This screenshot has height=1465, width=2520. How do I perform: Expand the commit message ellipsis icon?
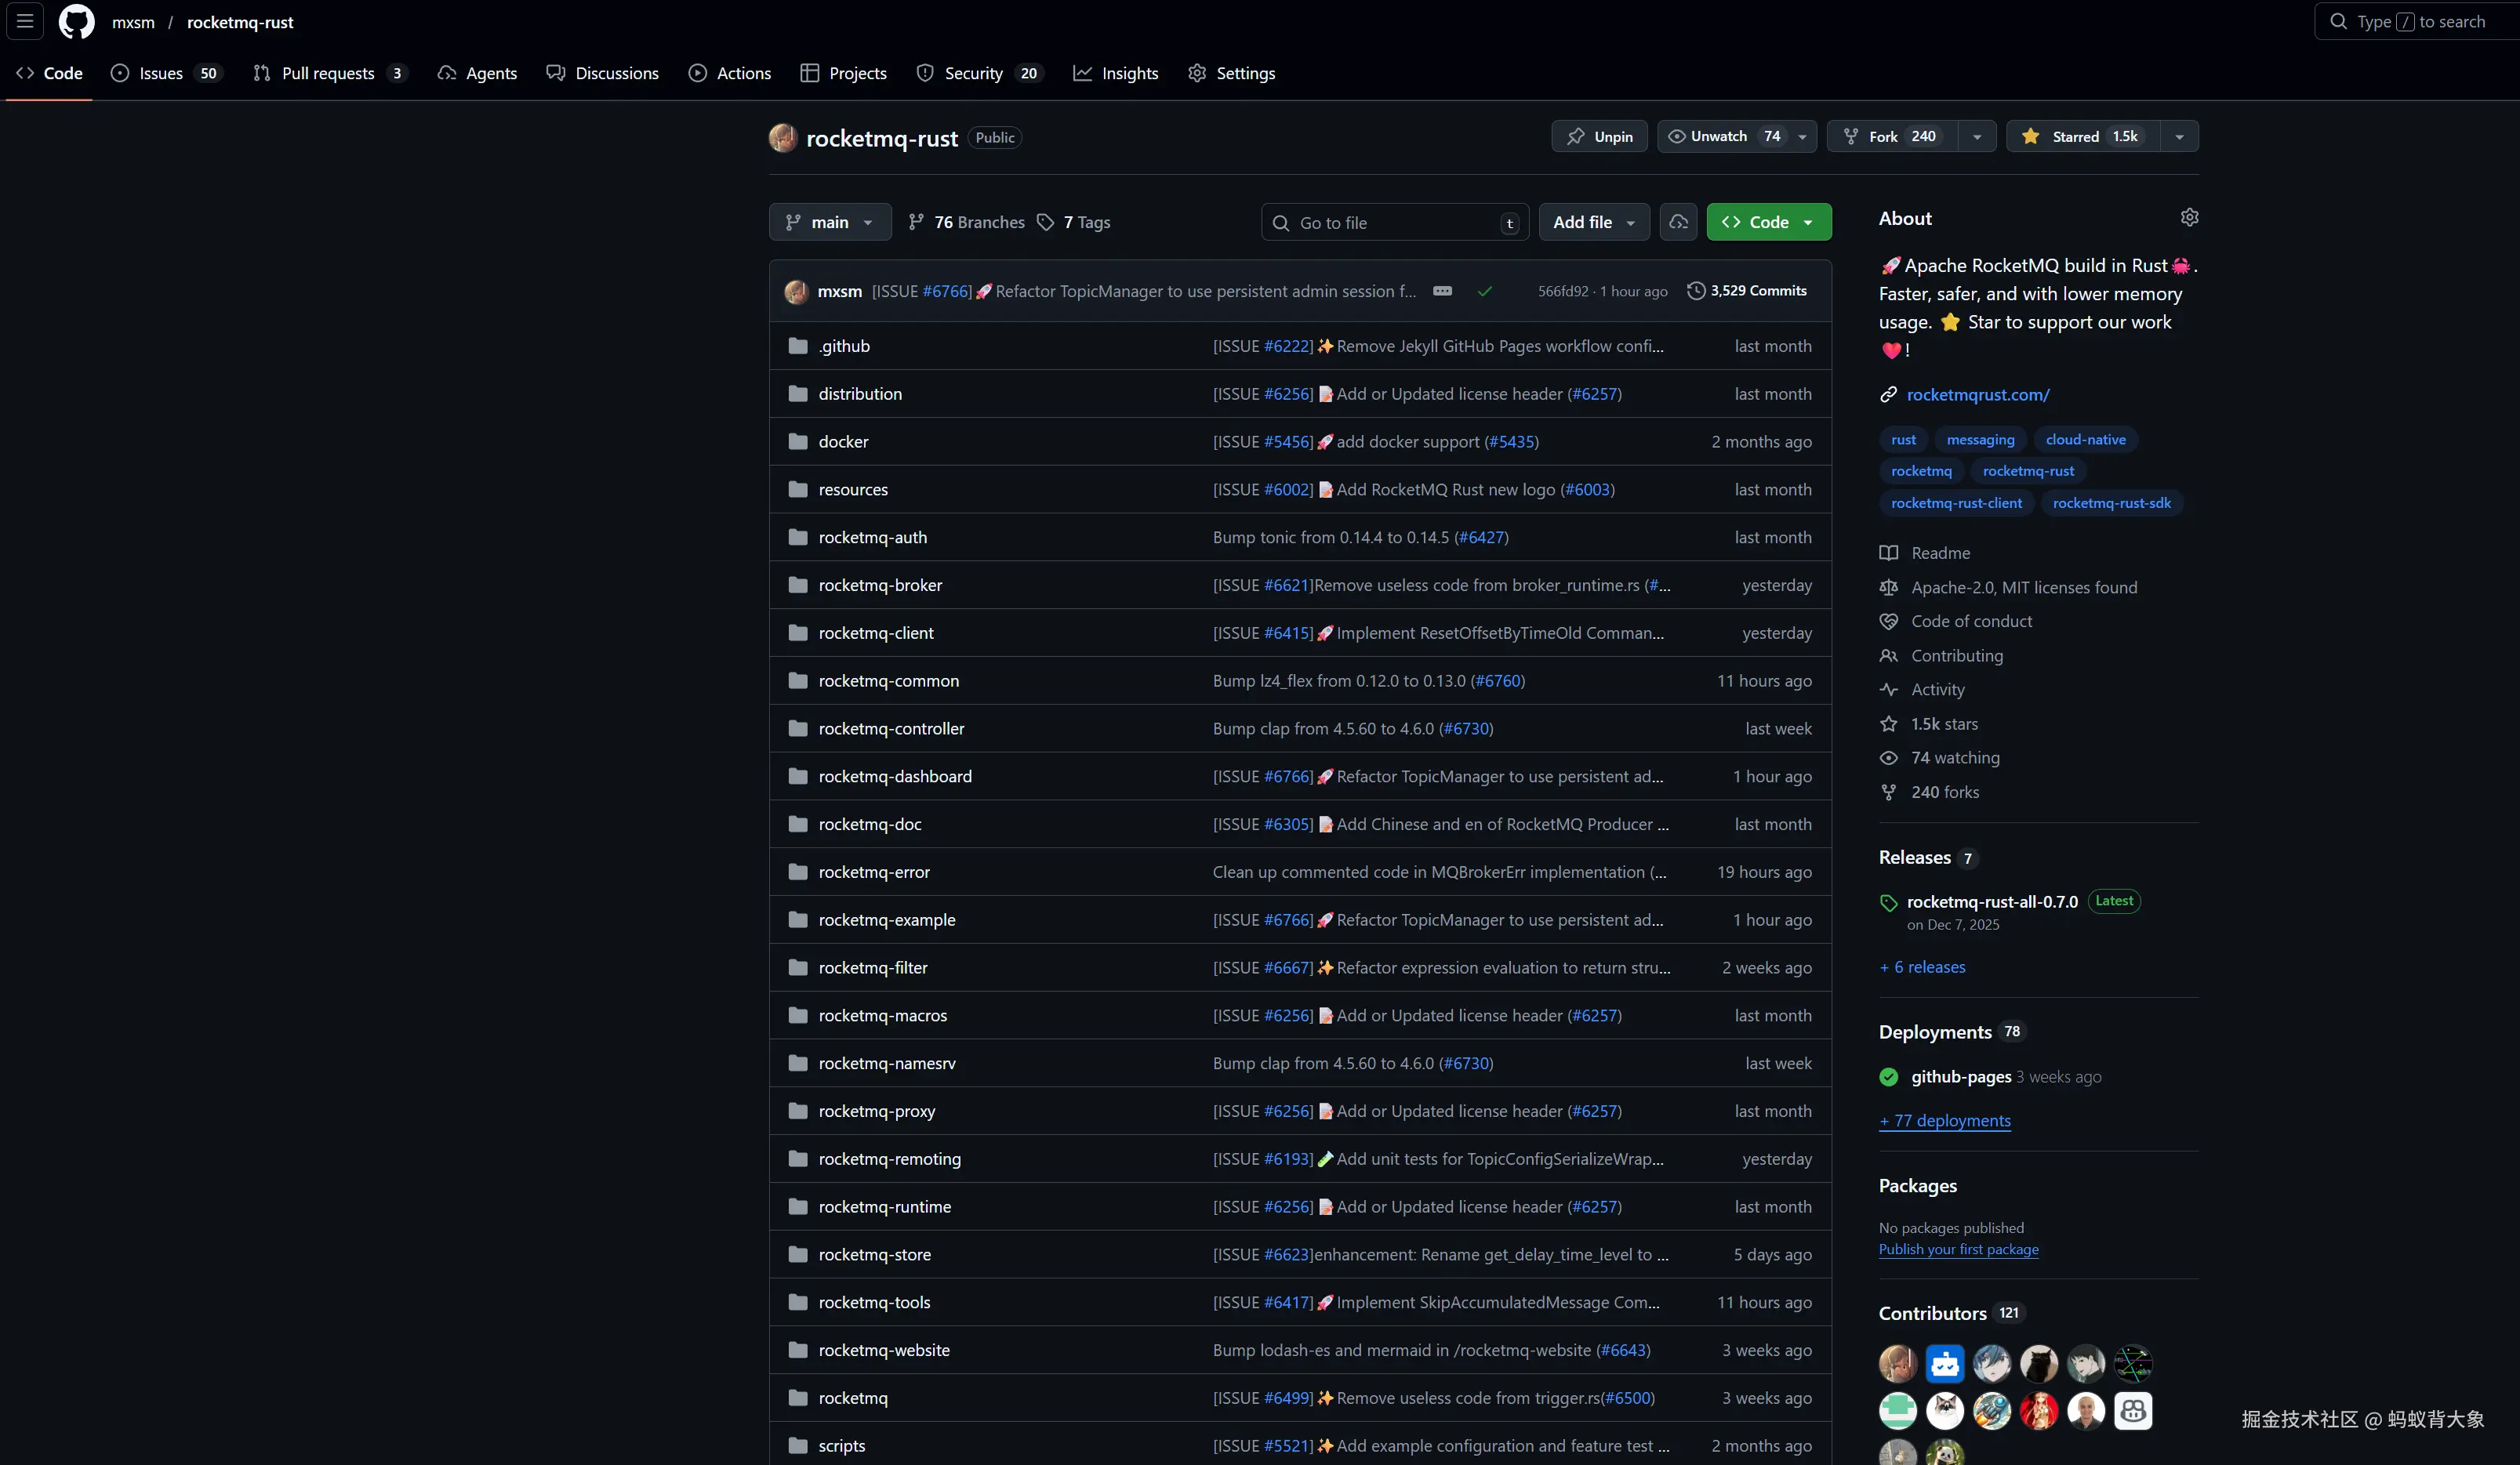tap(1442, 291)
